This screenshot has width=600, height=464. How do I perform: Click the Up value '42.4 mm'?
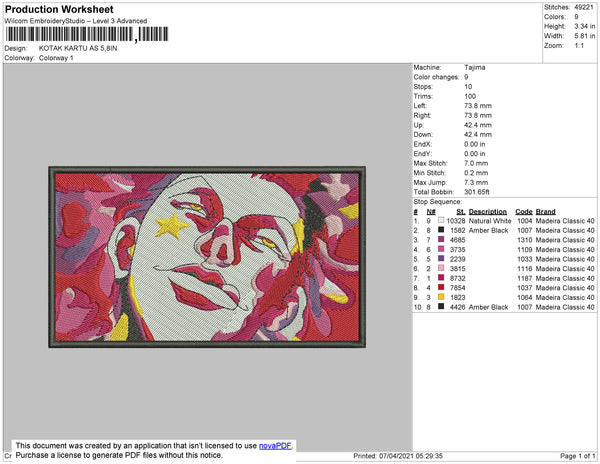coord(478,125)
